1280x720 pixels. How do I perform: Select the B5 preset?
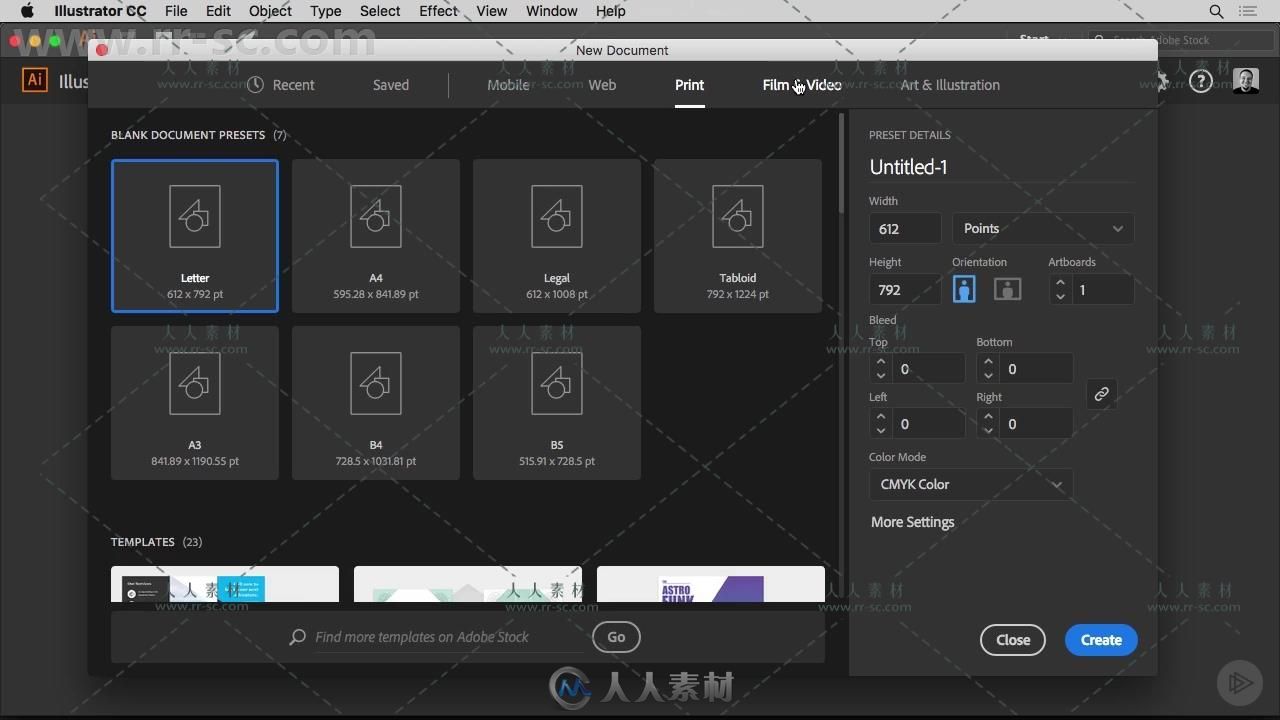tap(557, 403)
